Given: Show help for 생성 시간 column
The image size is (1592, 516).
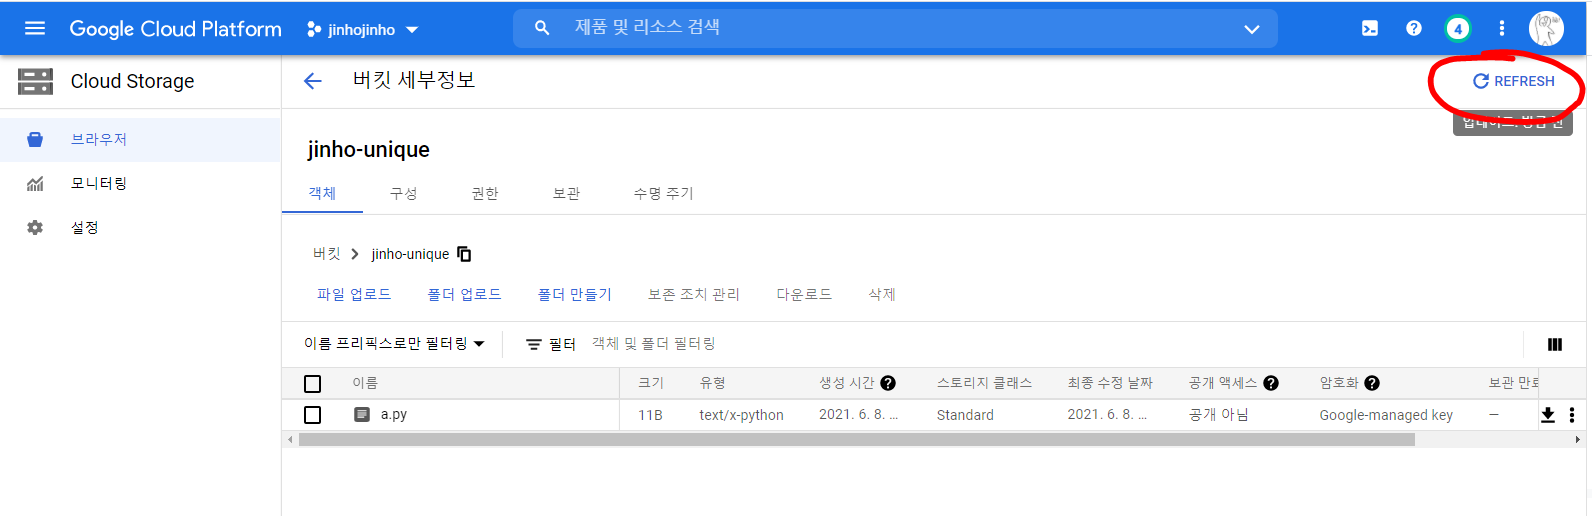Looking at the screenshot, I should pos(888,383).
